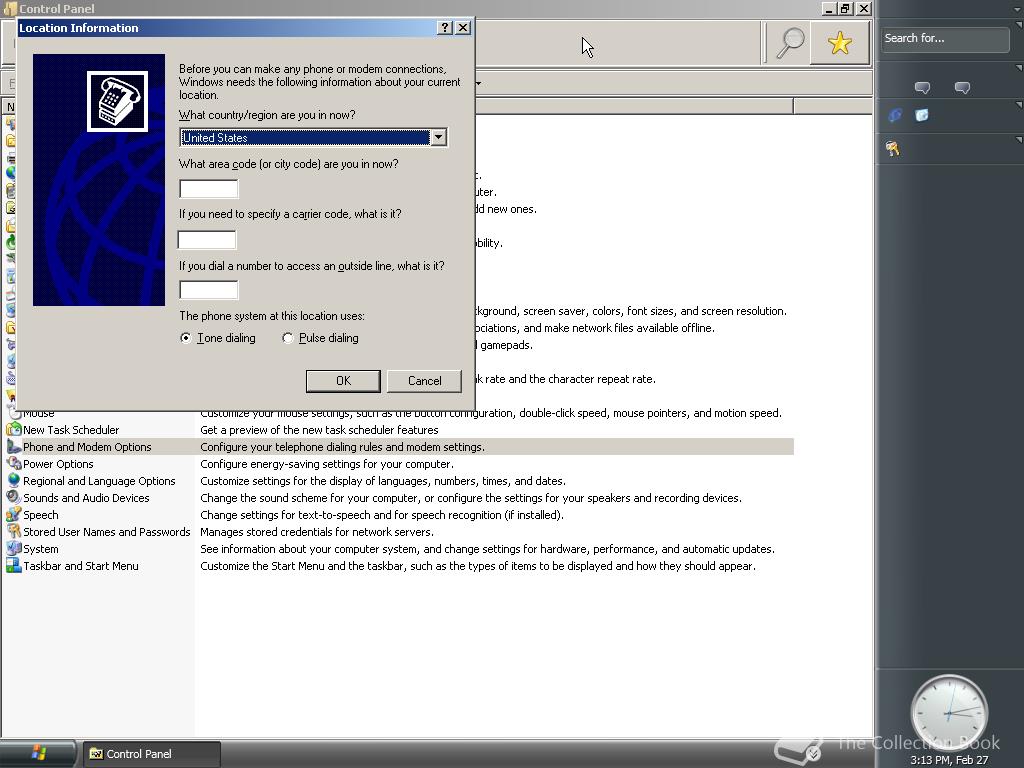Click Cancel in the Location Information dialog
The height and width of the screenshot is (768, 1024).
(x=424, y=381)
